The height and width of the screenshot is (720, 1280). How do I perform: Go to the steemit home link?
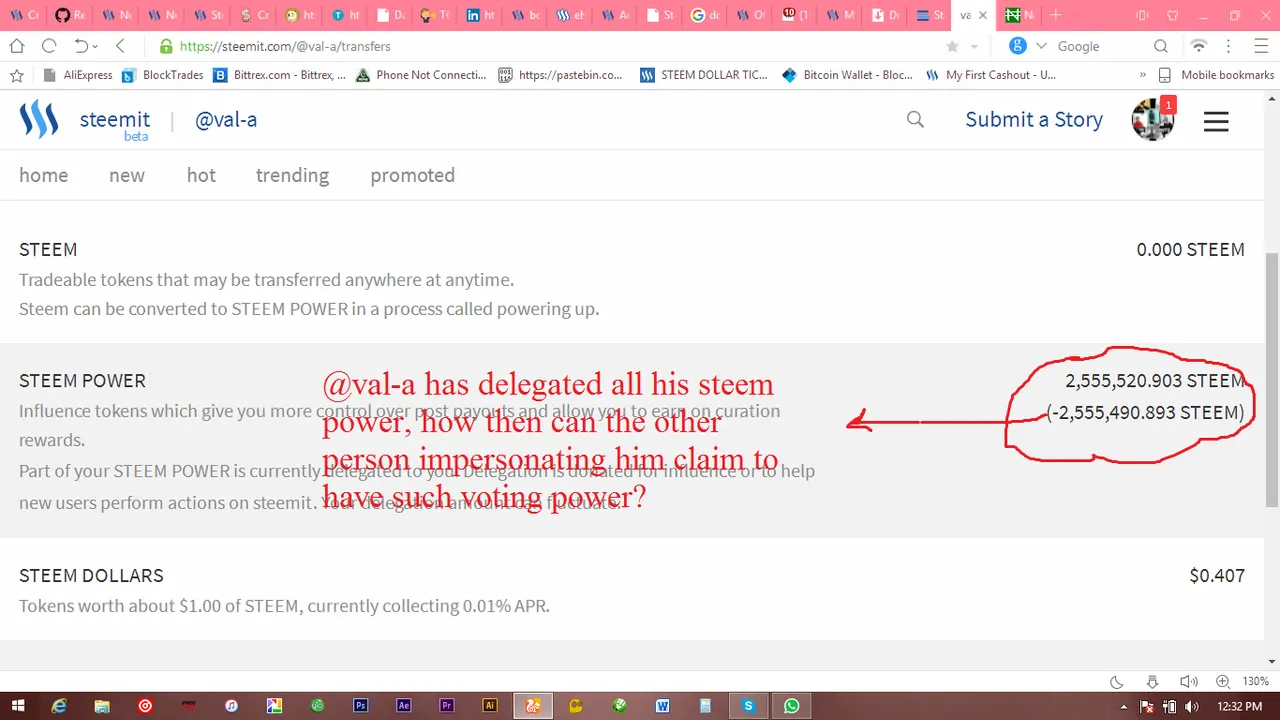coord(44,175)
